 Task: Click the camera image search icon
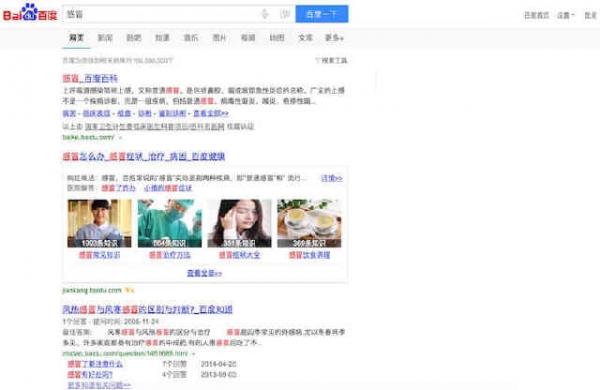point(285,14)
